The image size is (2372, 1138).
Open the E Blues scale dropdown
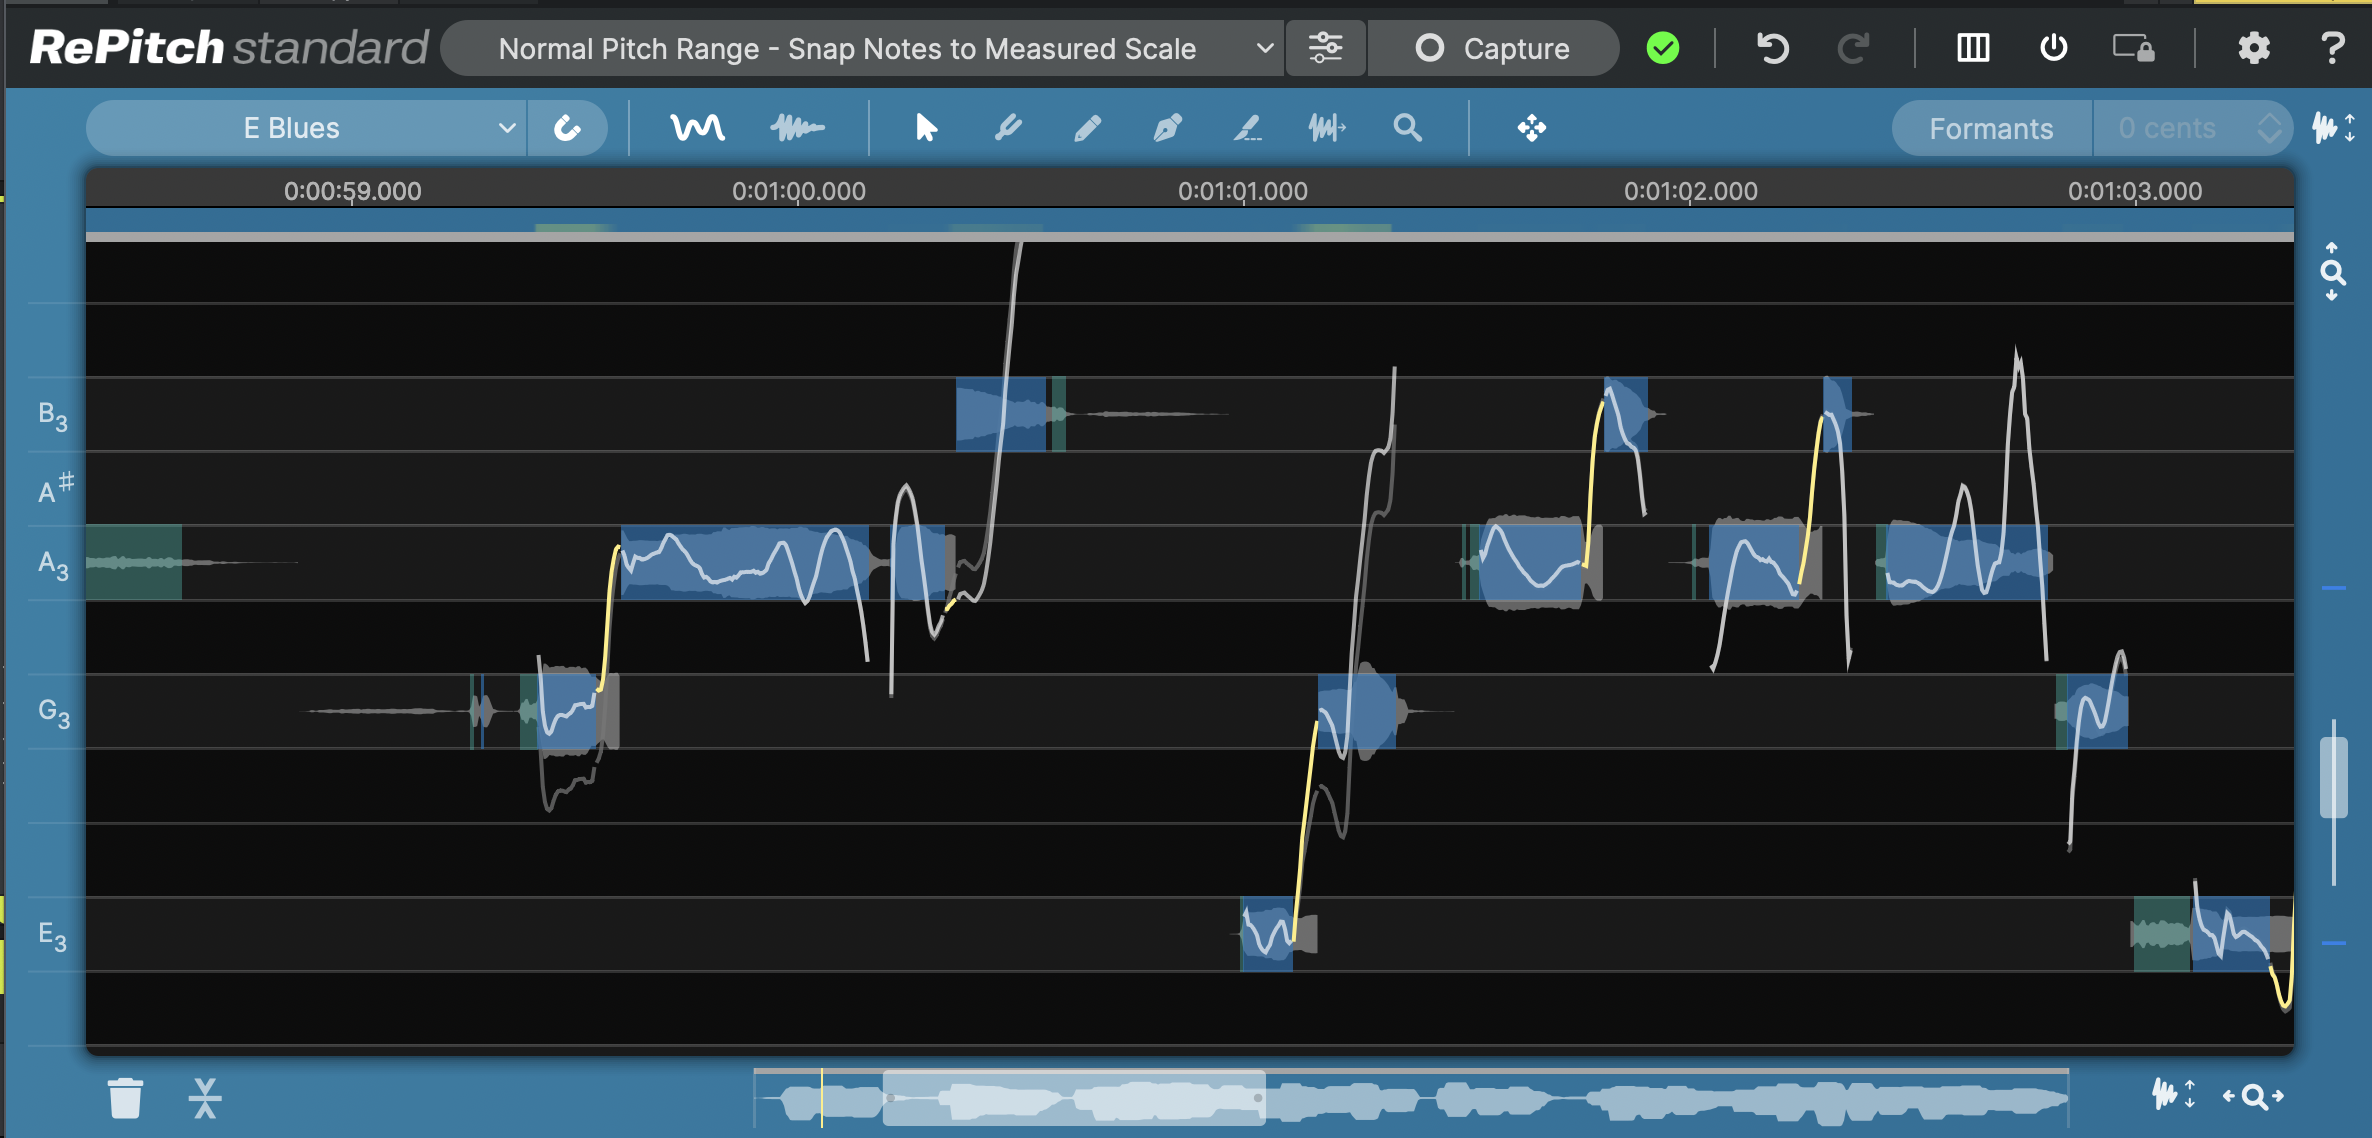[x=306, y=128]
